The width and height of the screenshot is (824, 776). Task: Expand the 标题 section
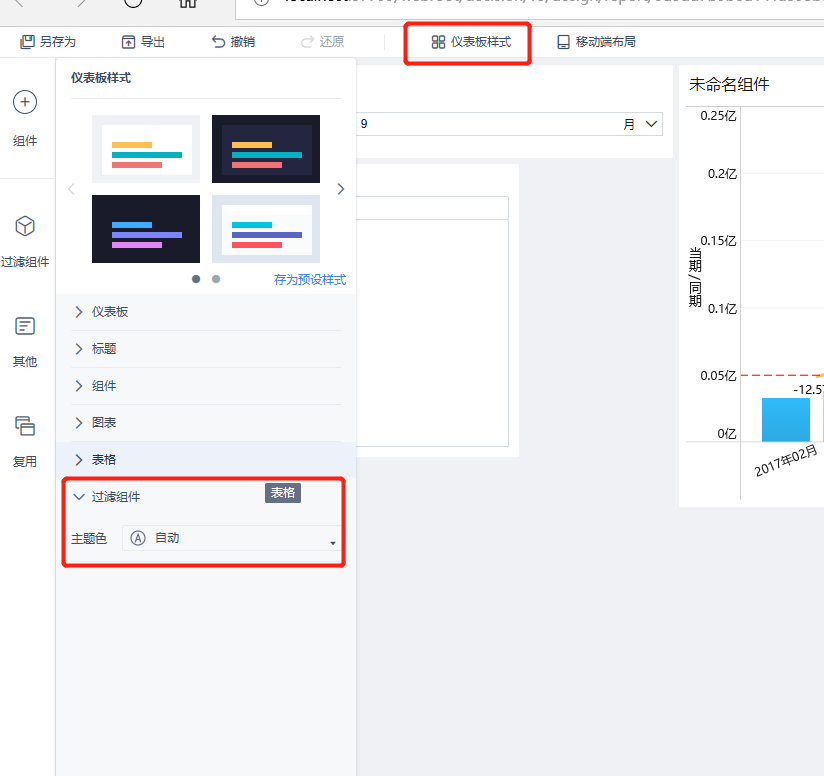pos(206,349)
